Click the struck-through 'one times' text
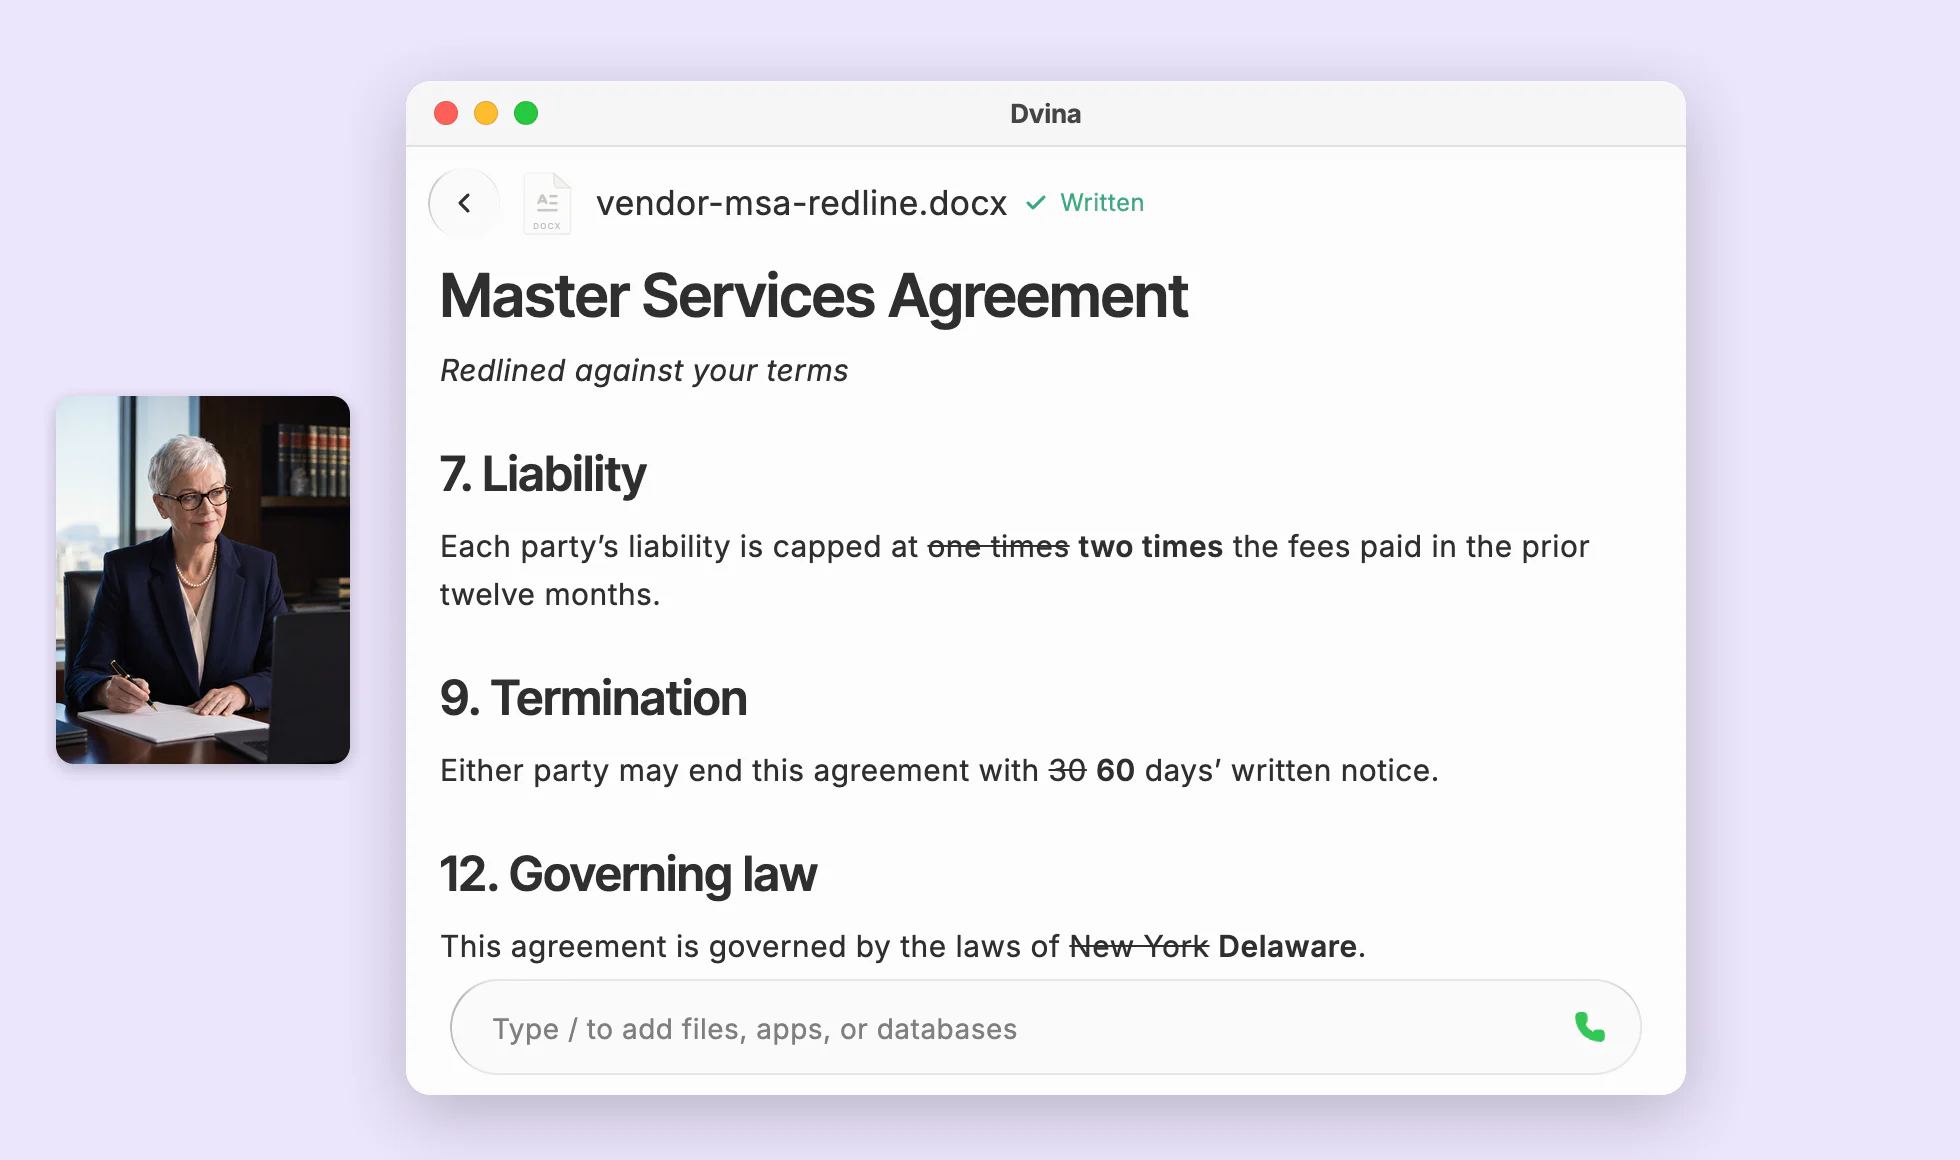Screen dimensions: 1960x1160 tap(998, 547)
